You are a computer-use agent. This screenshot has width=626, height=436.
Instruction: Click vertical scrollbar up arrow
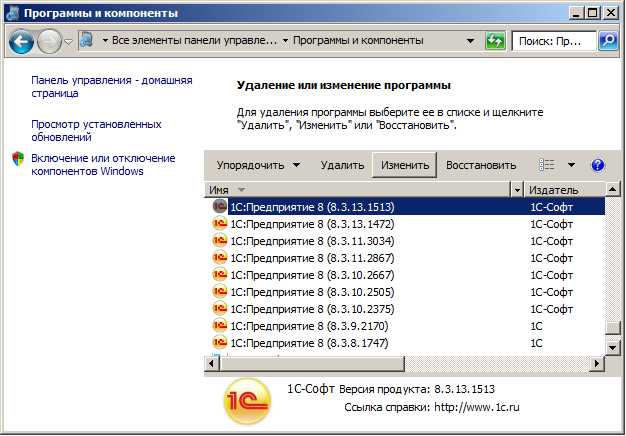[x=612, y=189]
